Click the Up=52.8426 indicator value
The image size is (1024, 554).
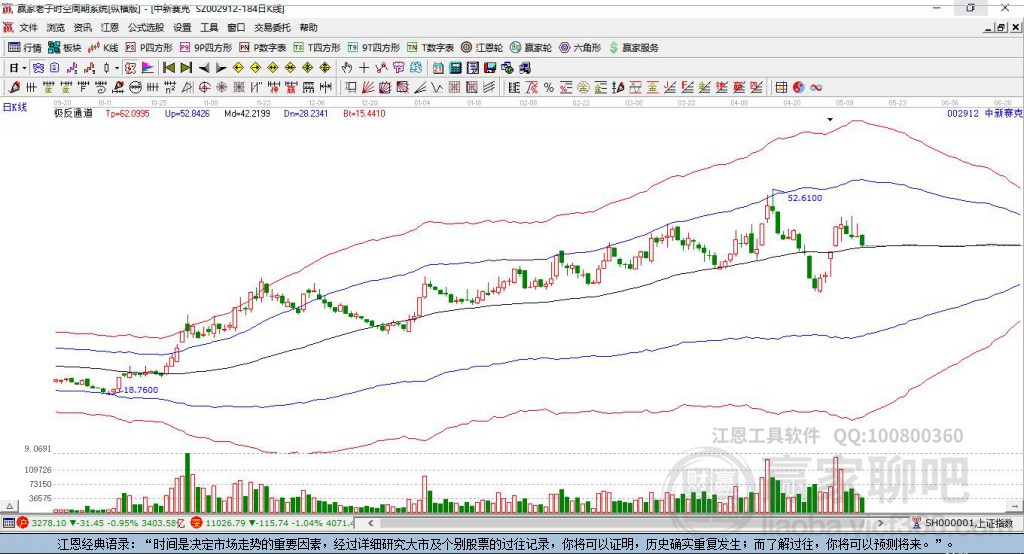pyautogui.click(x=187, y=113)
